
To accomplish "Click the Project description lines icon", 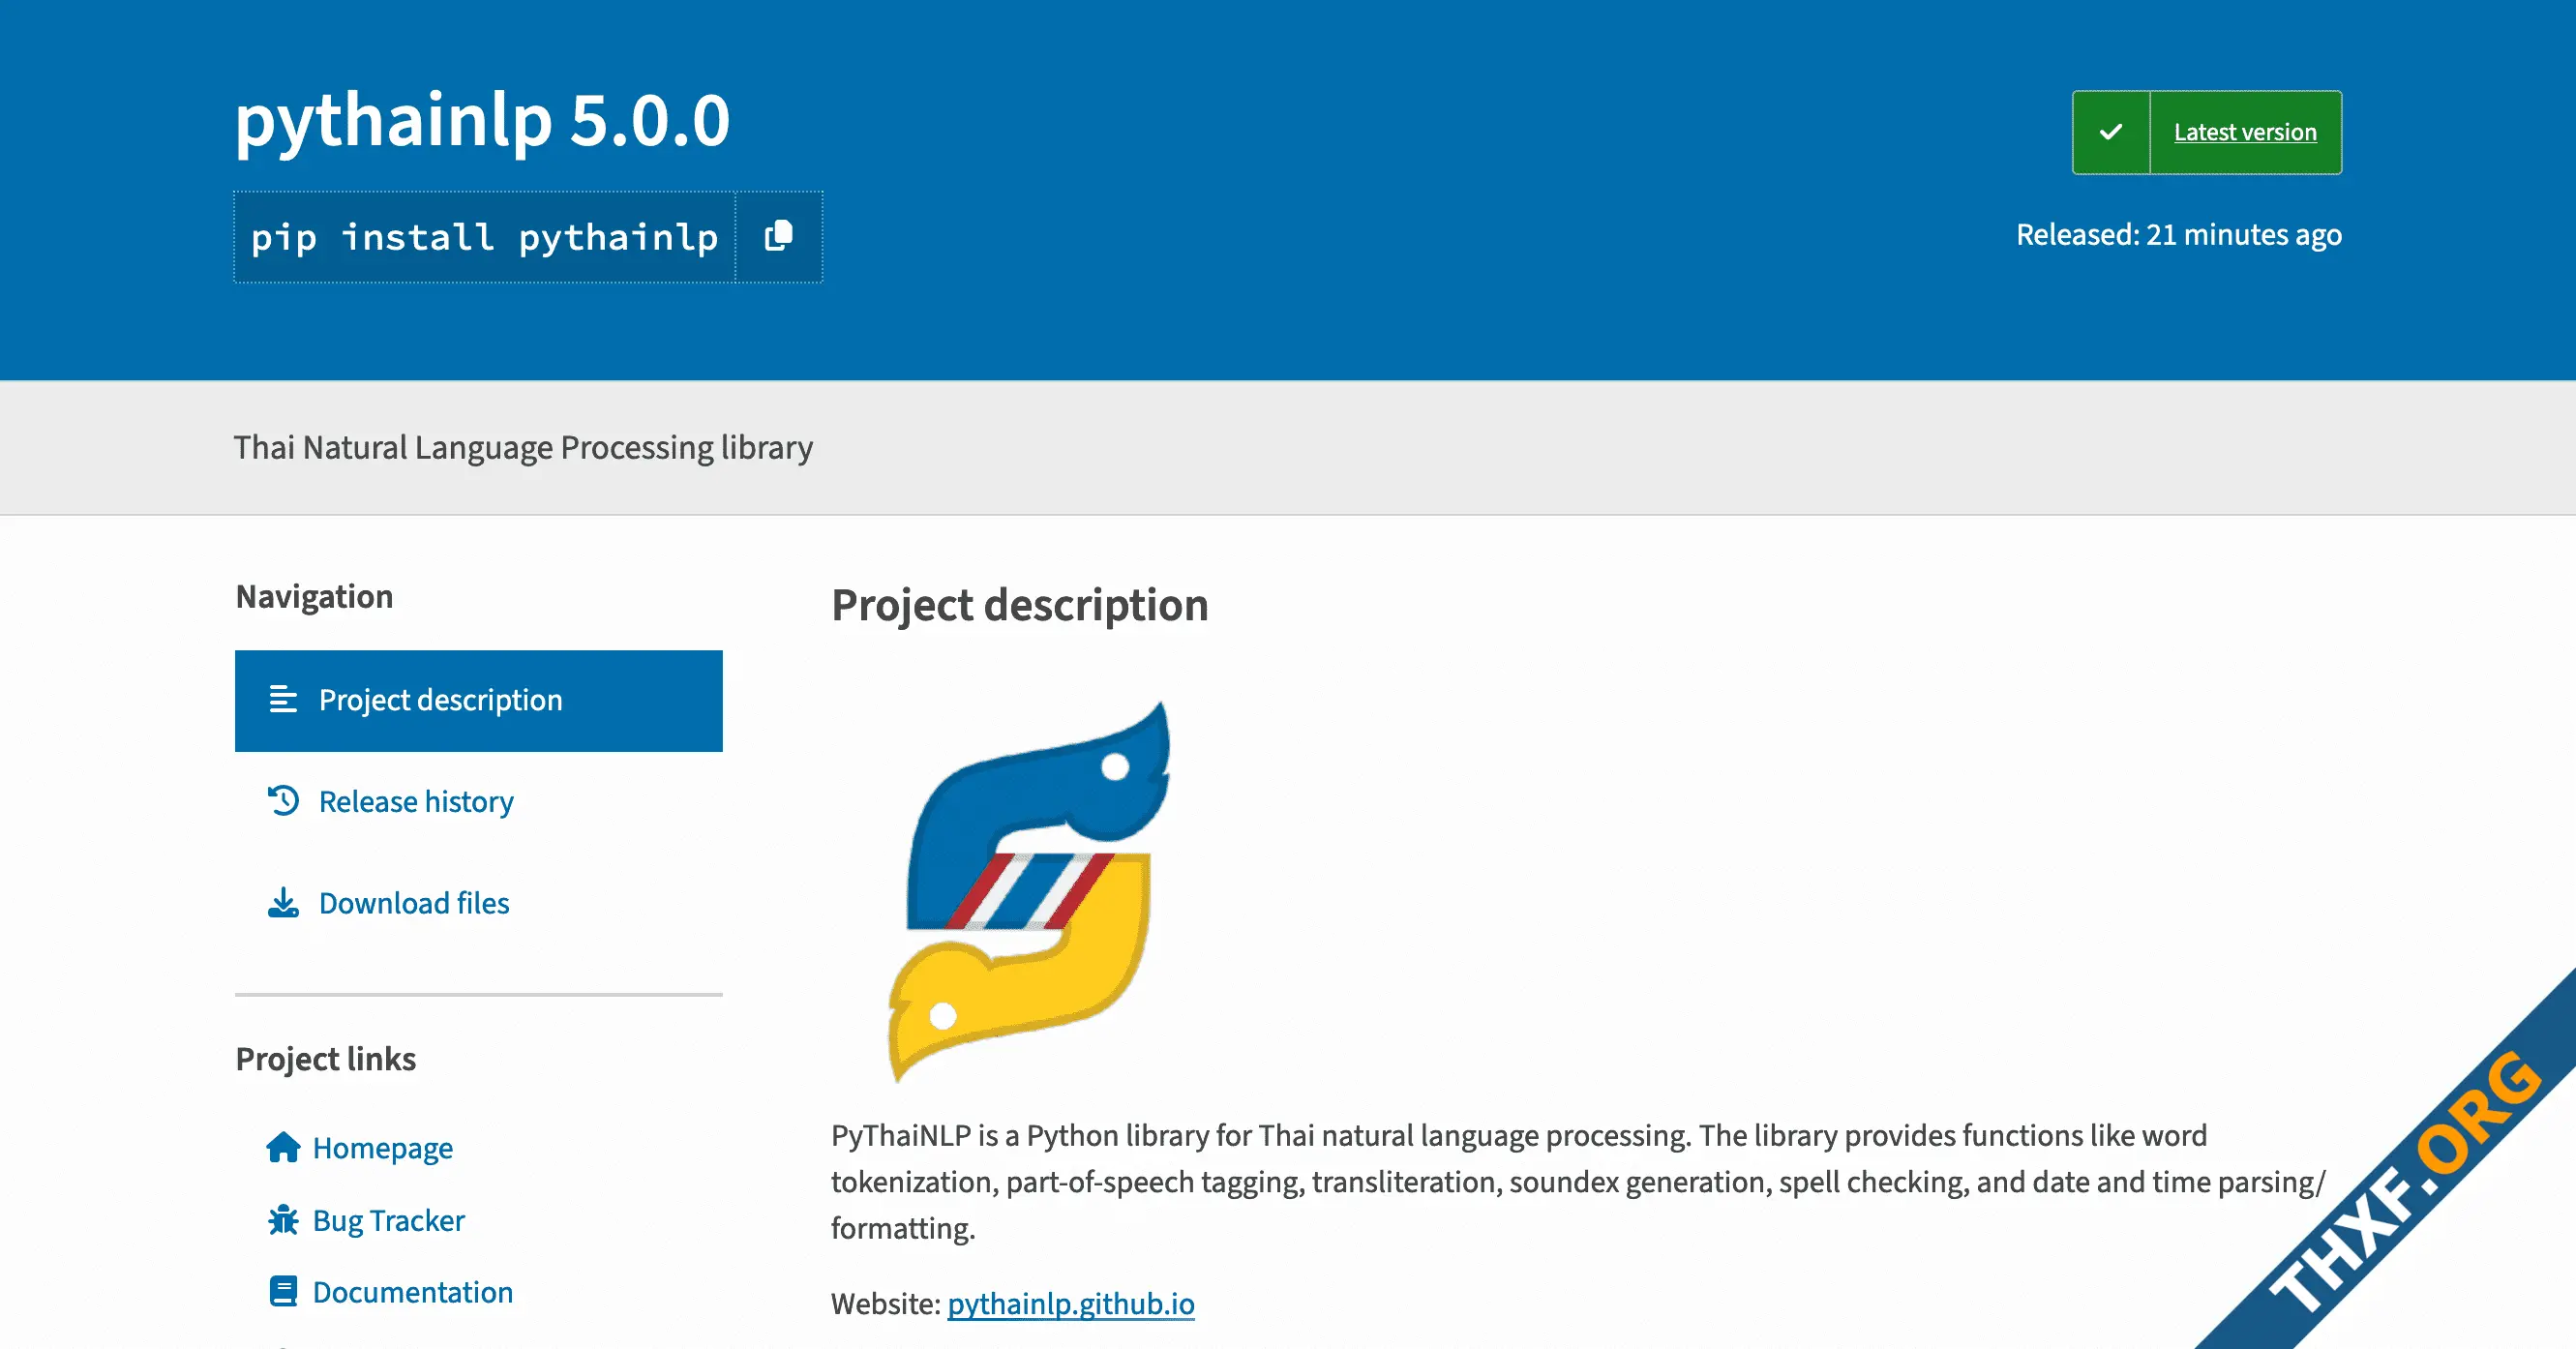I will tap(283, 699).
